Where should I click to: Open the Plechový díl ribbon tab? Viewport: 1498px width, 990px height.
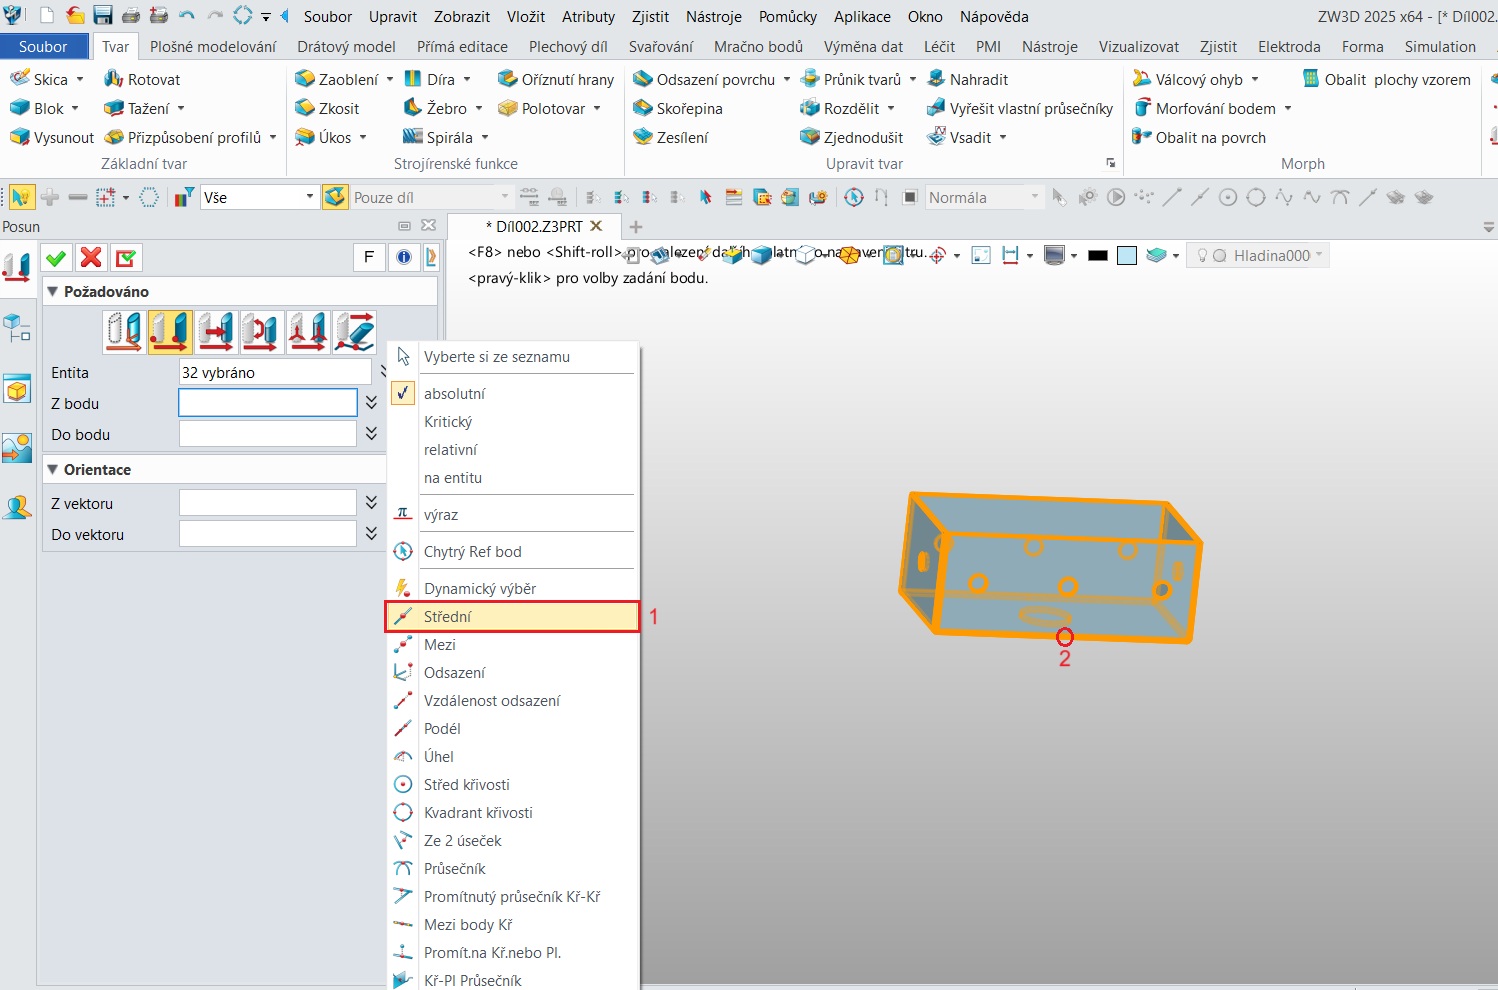pyautogui.click(x=568, y=46)
